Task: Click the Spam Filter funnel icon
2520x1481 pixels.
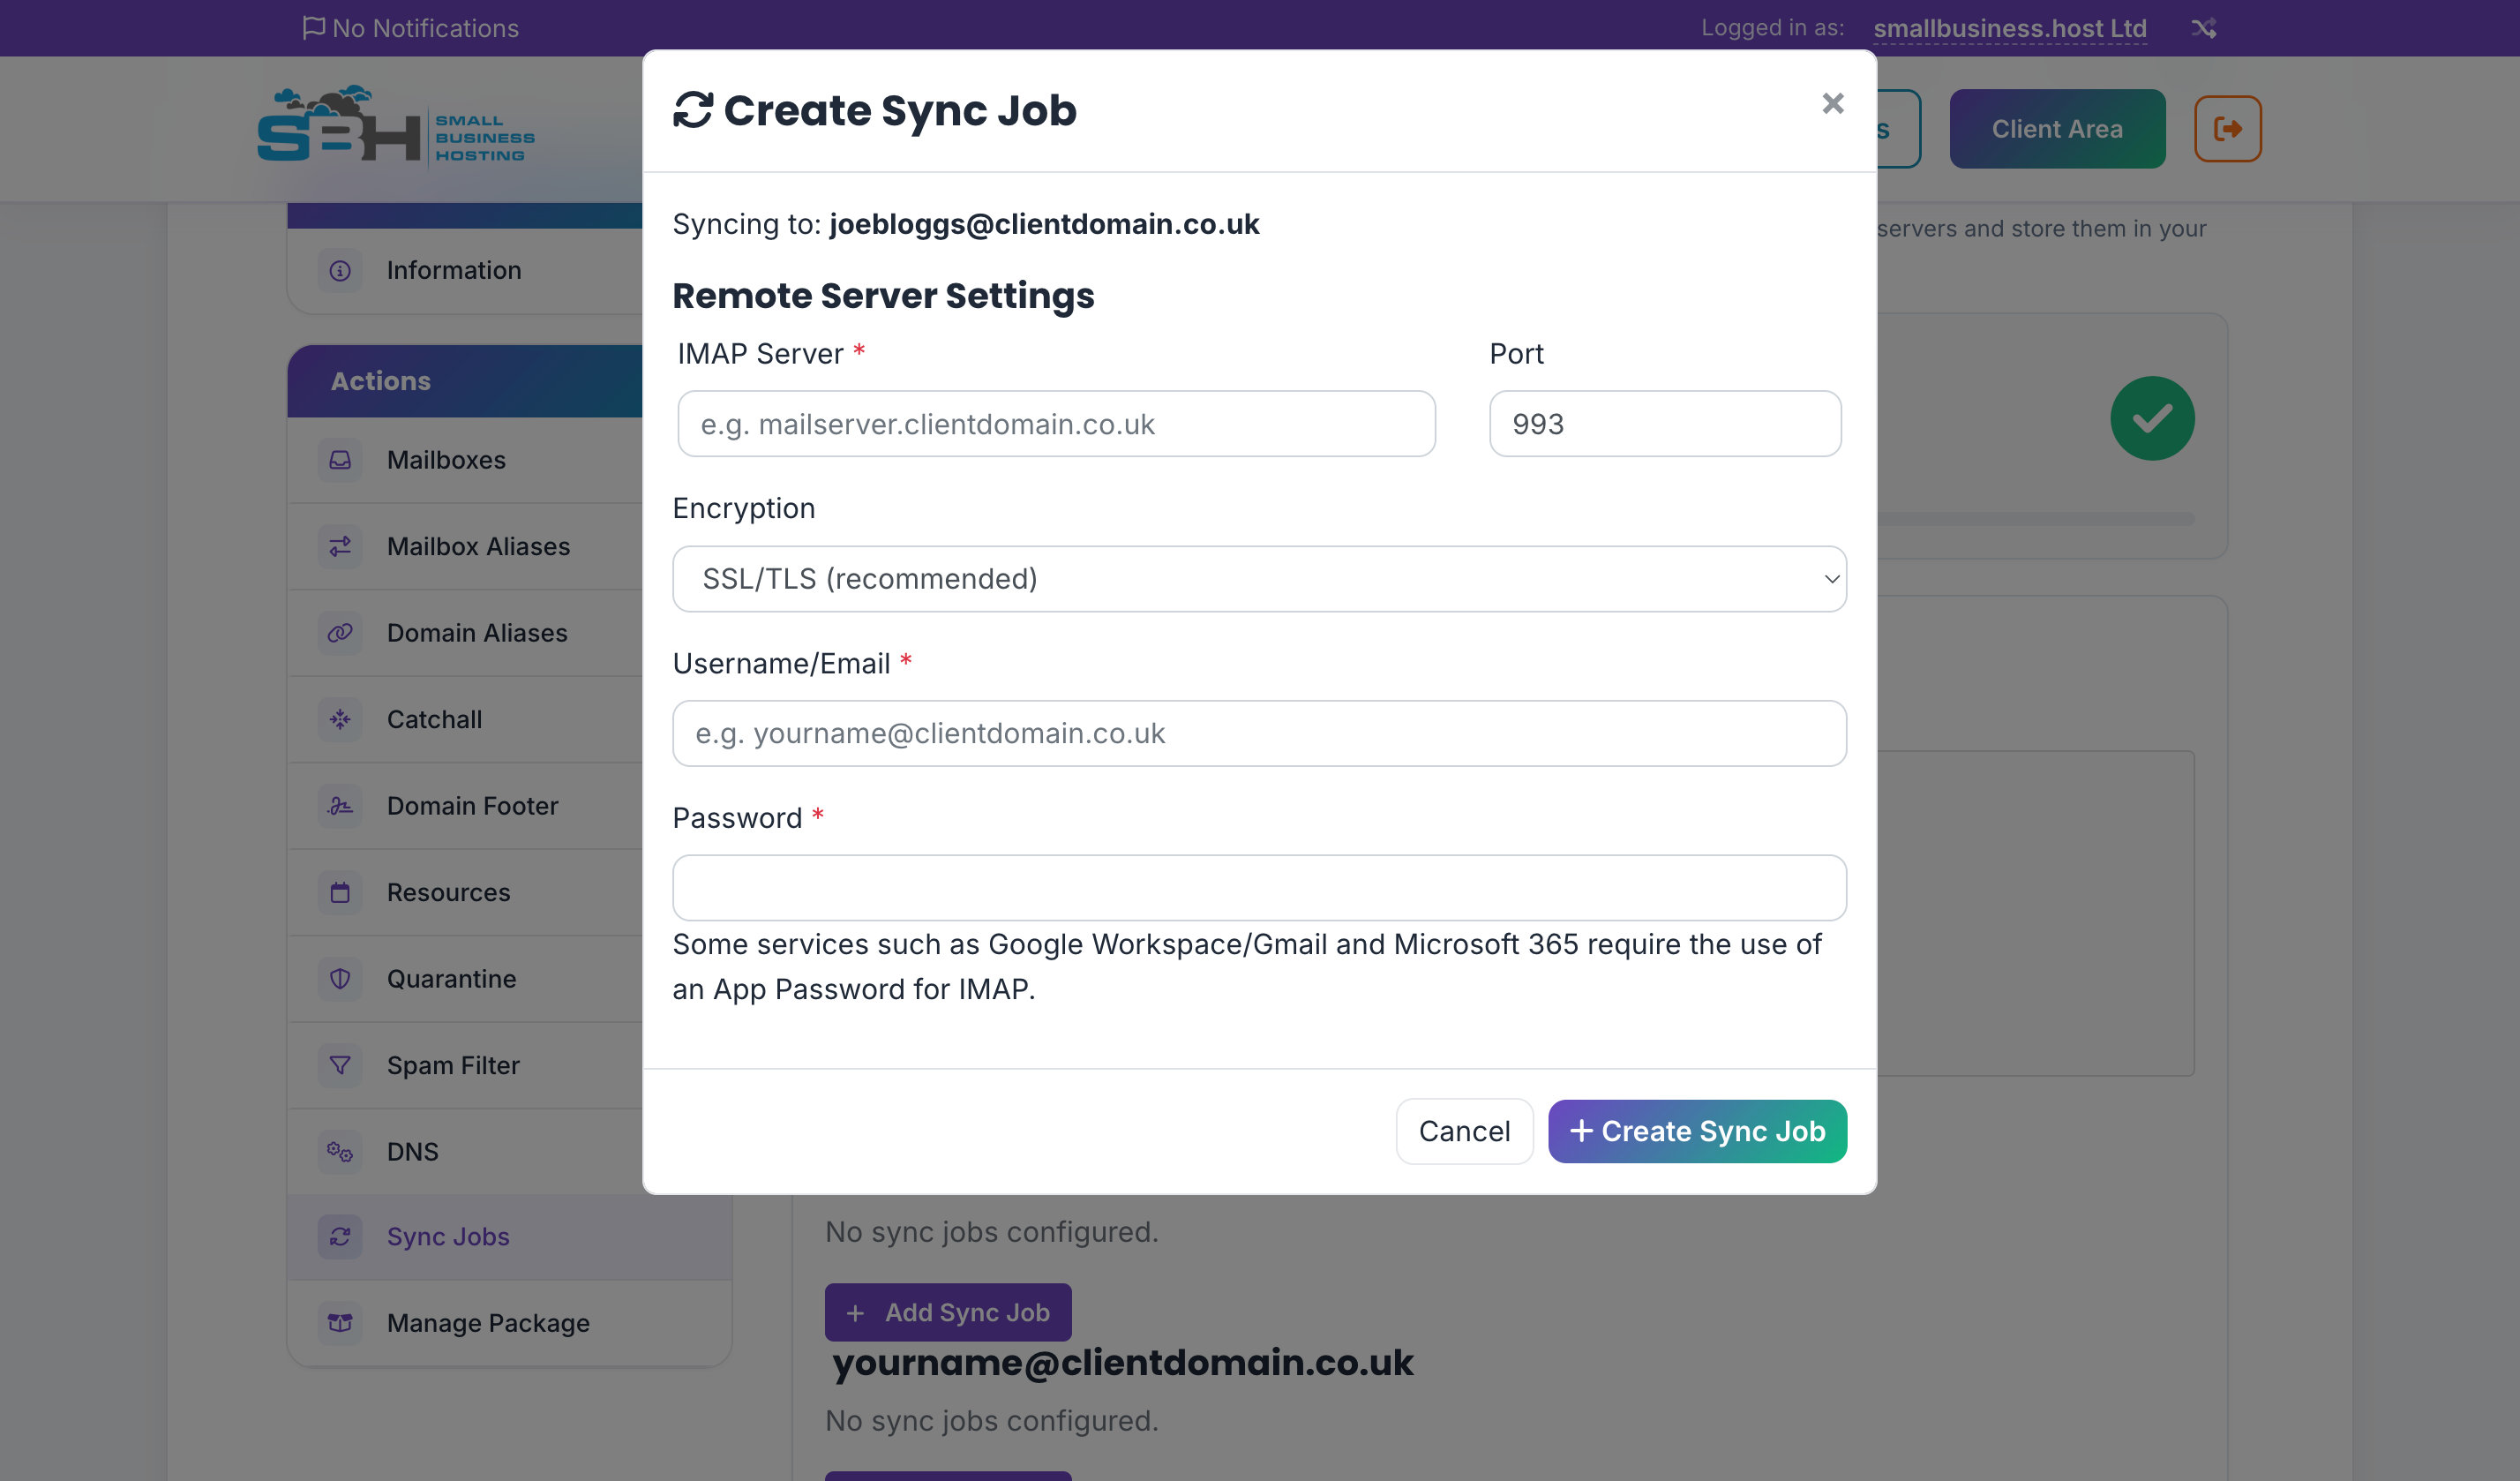Action: (x=340, y=1065)
